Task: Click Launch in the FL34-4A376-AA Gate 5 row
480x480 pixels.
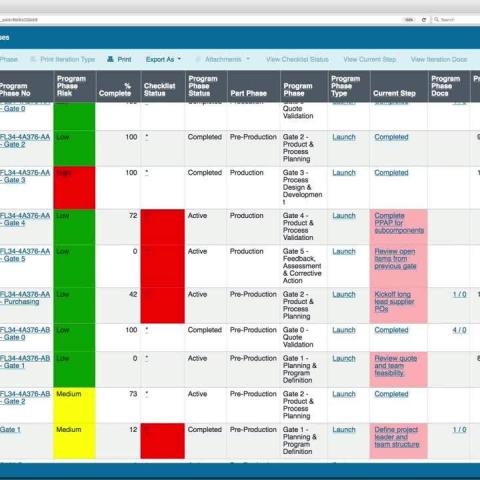Action: (344, 251)
